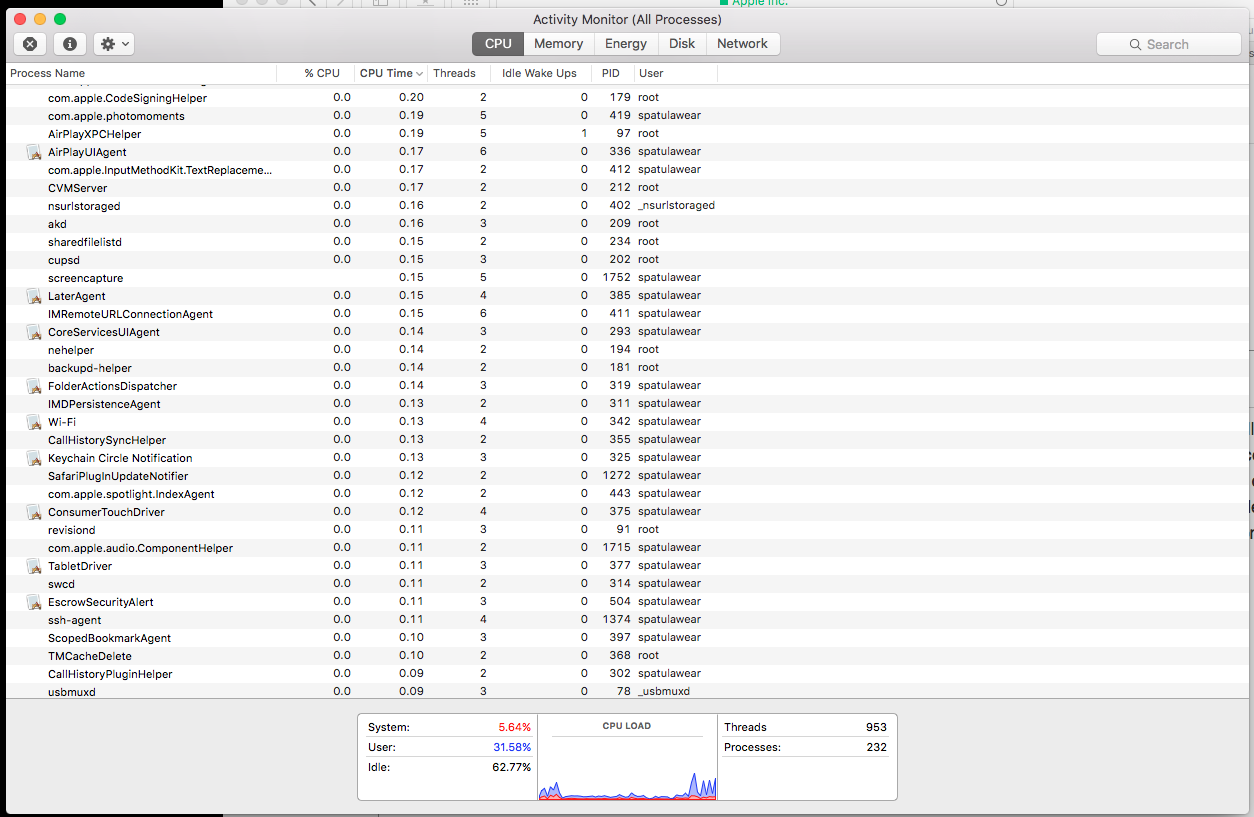Click the TabletDriver process icon
Screen dimensions: 1254x817
click(34, 566)
